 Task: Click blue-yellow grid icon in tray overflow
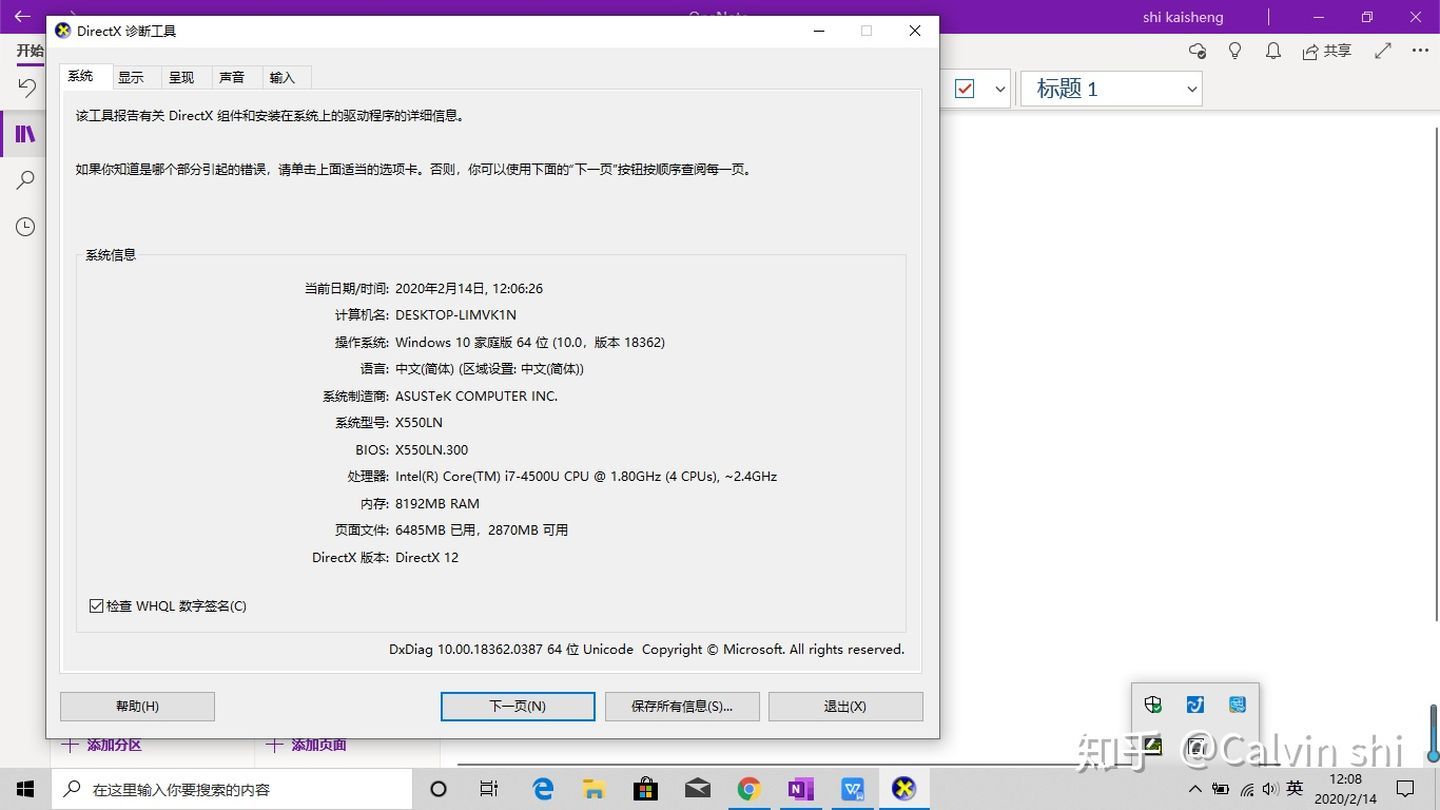coord(1237,704)
